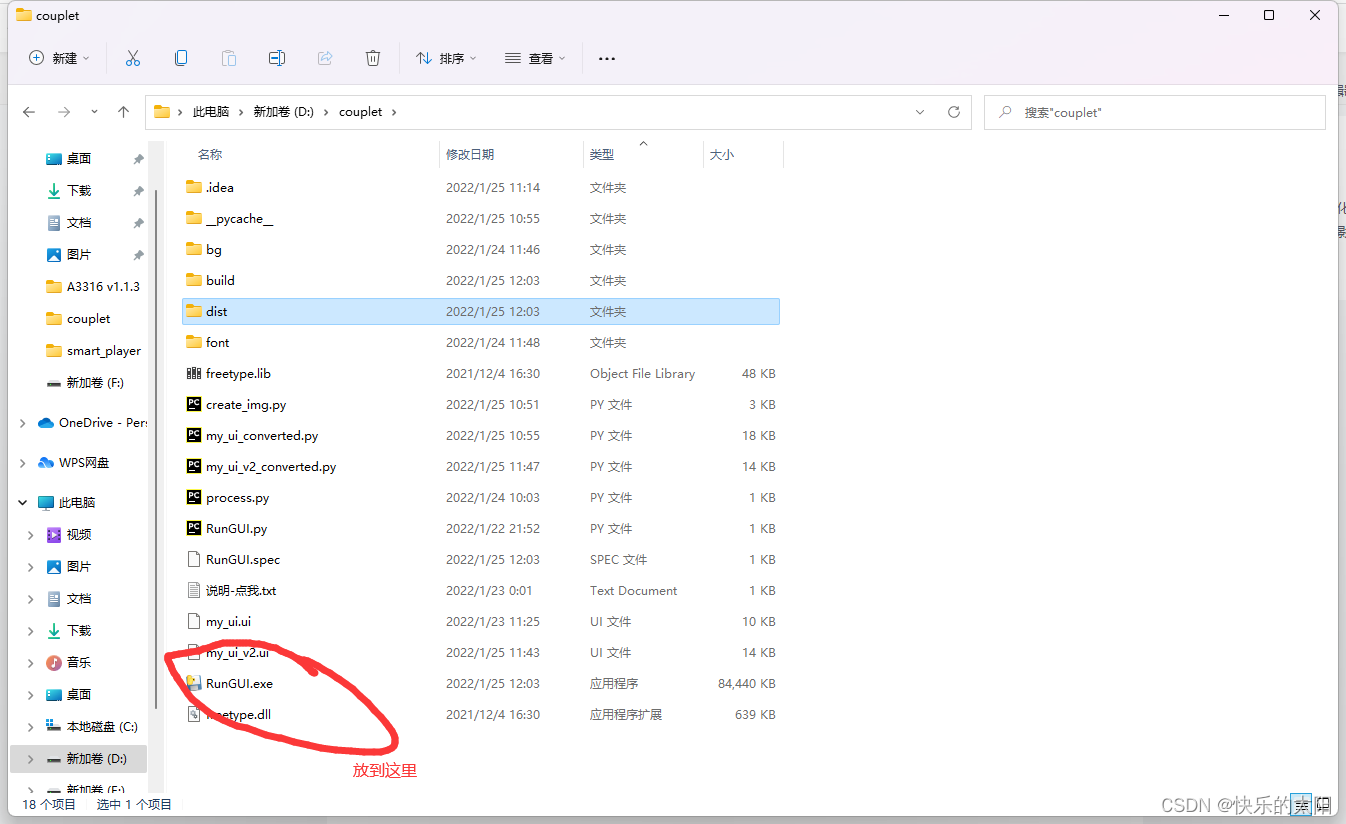Select the freetype.dll file row
The image size is (1346, 824).
point(481,715)
